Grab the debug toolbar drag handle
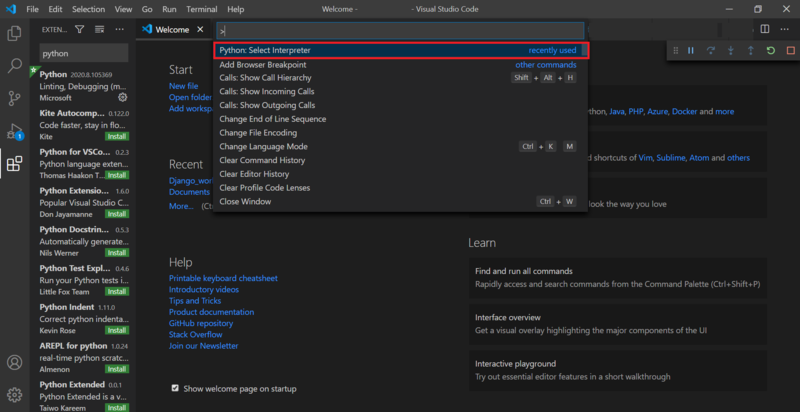Image resolution: width=800 pixels, height=412 pixels. pyautogui.click(x=676, y=50)
